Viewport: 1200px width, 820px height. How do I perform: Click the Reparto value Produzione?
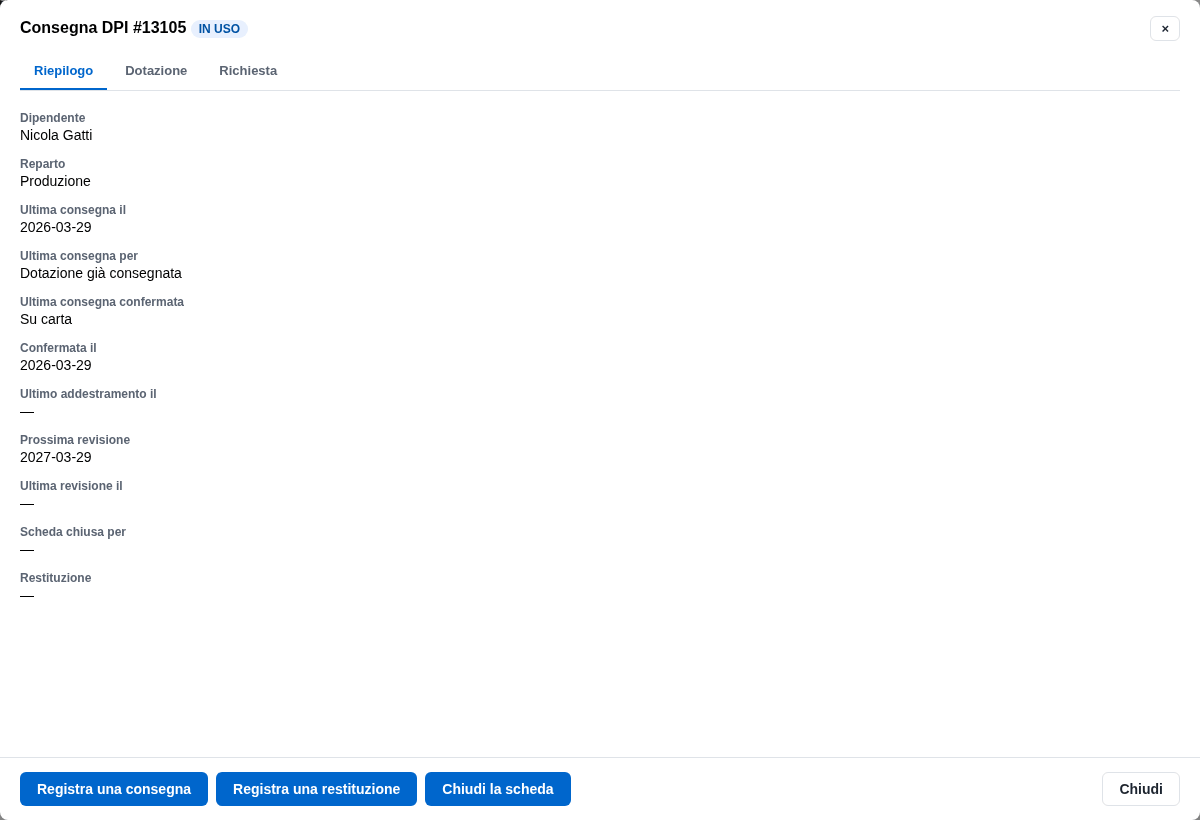[55, 181]
